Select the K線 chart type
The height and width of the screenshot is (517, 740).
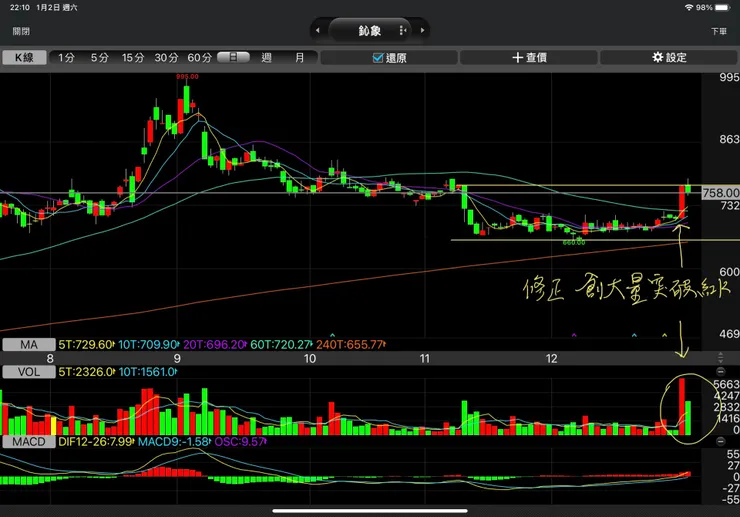click(24, 57)
